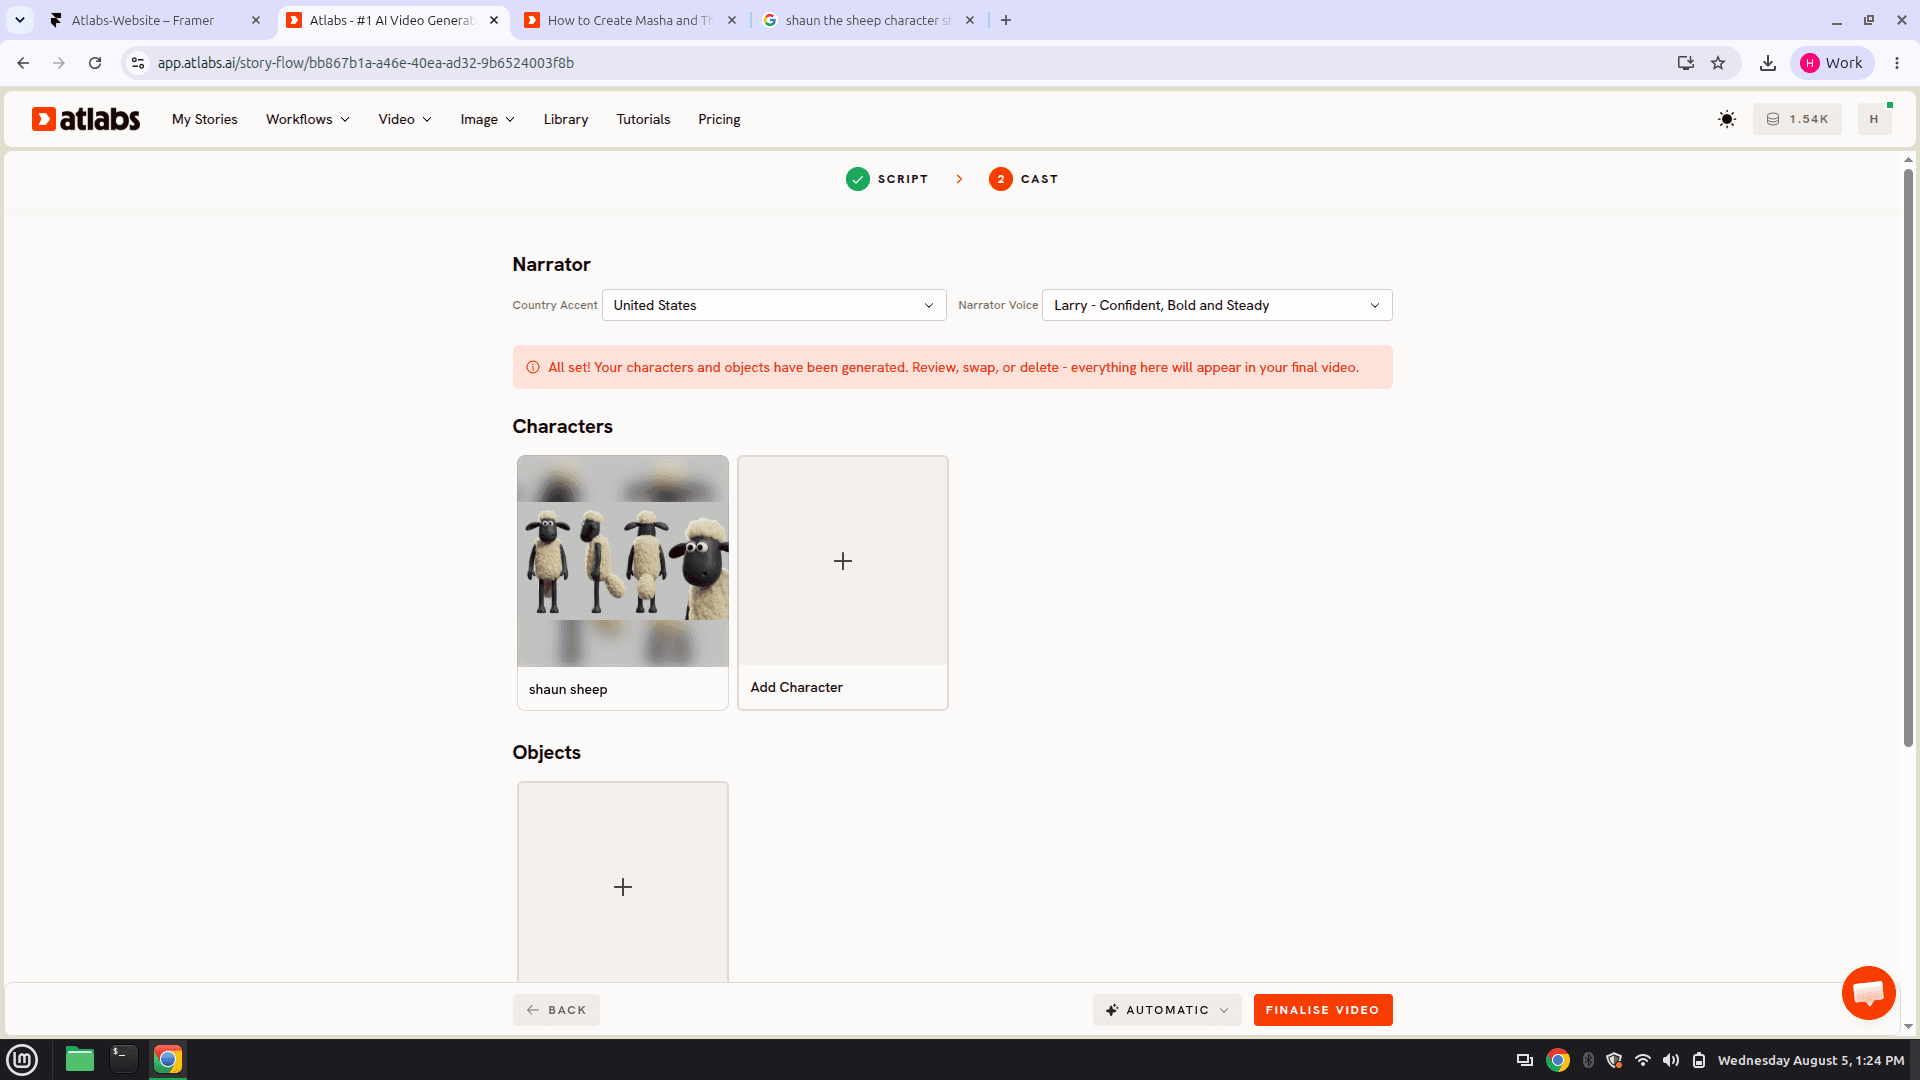Screen dimensions: 1920x1080
Task: Open the Wi-Fi network tray icon
Action: click(1643, 1060)
